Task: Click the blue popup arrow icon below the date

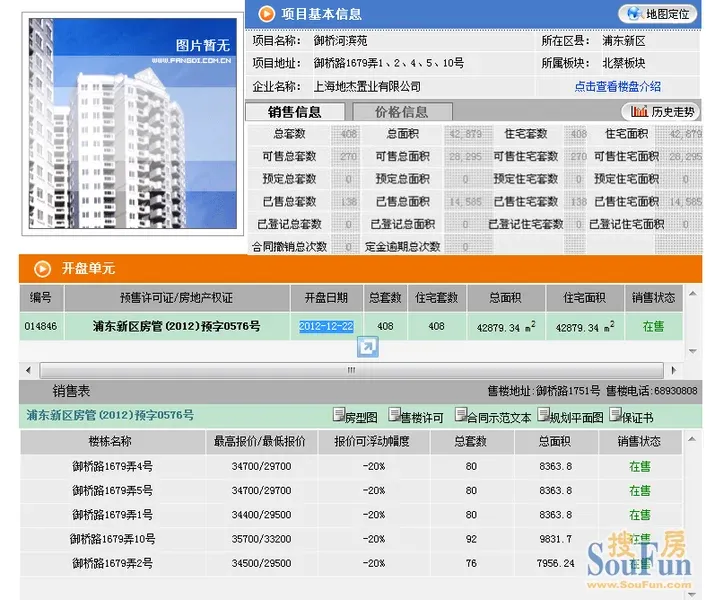Action: pyautogui.click(x=367, y=347)
